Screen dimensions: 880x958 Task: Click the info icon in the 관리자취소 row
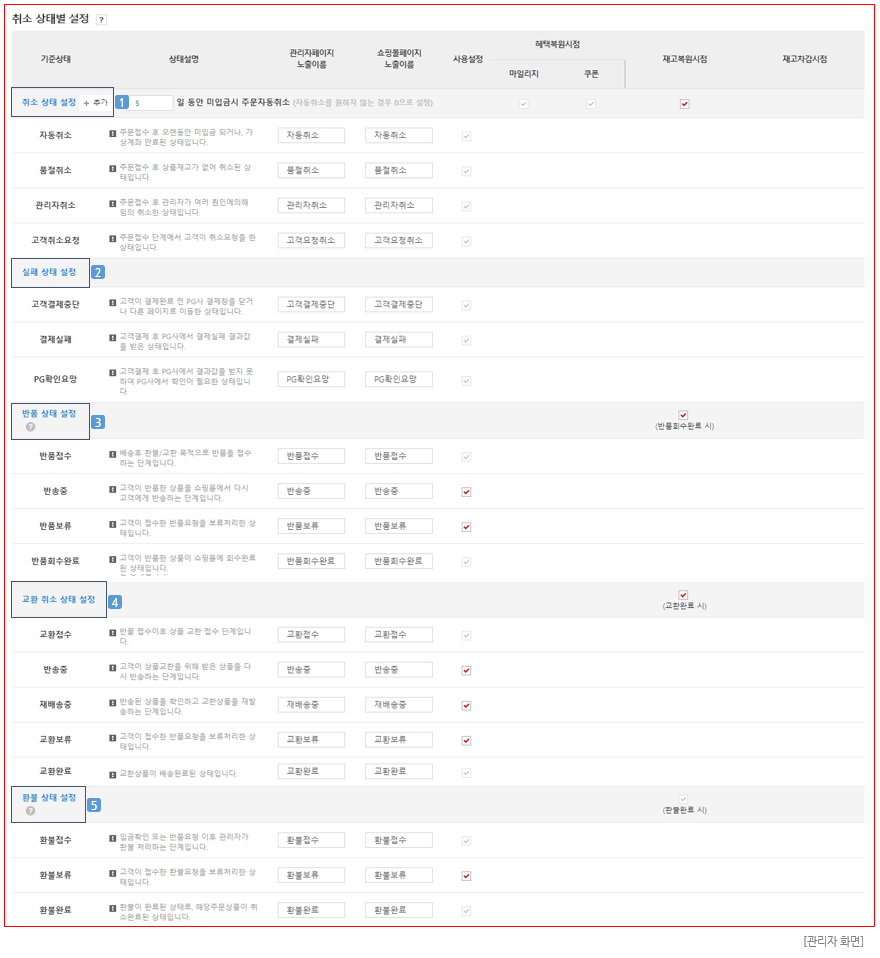(x=112, y=203)
